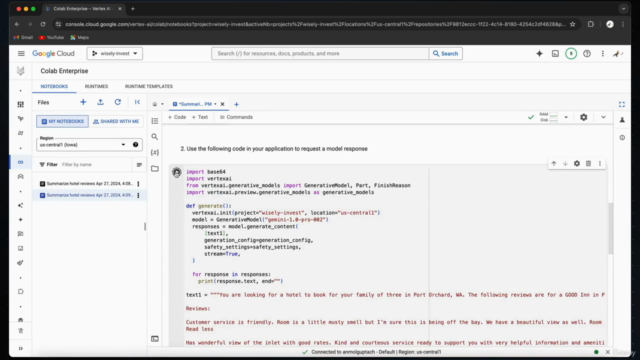Open the terminal panel icon at bottom-left of notebook
The image size is (640, 360).
155,339
